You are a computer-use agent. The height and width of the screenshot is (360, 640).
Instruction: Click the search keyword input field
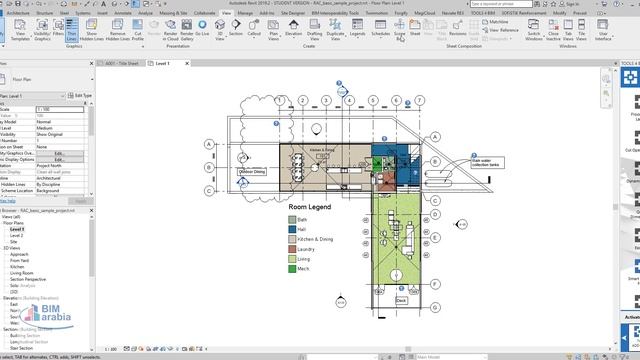[x=501, y=4]
